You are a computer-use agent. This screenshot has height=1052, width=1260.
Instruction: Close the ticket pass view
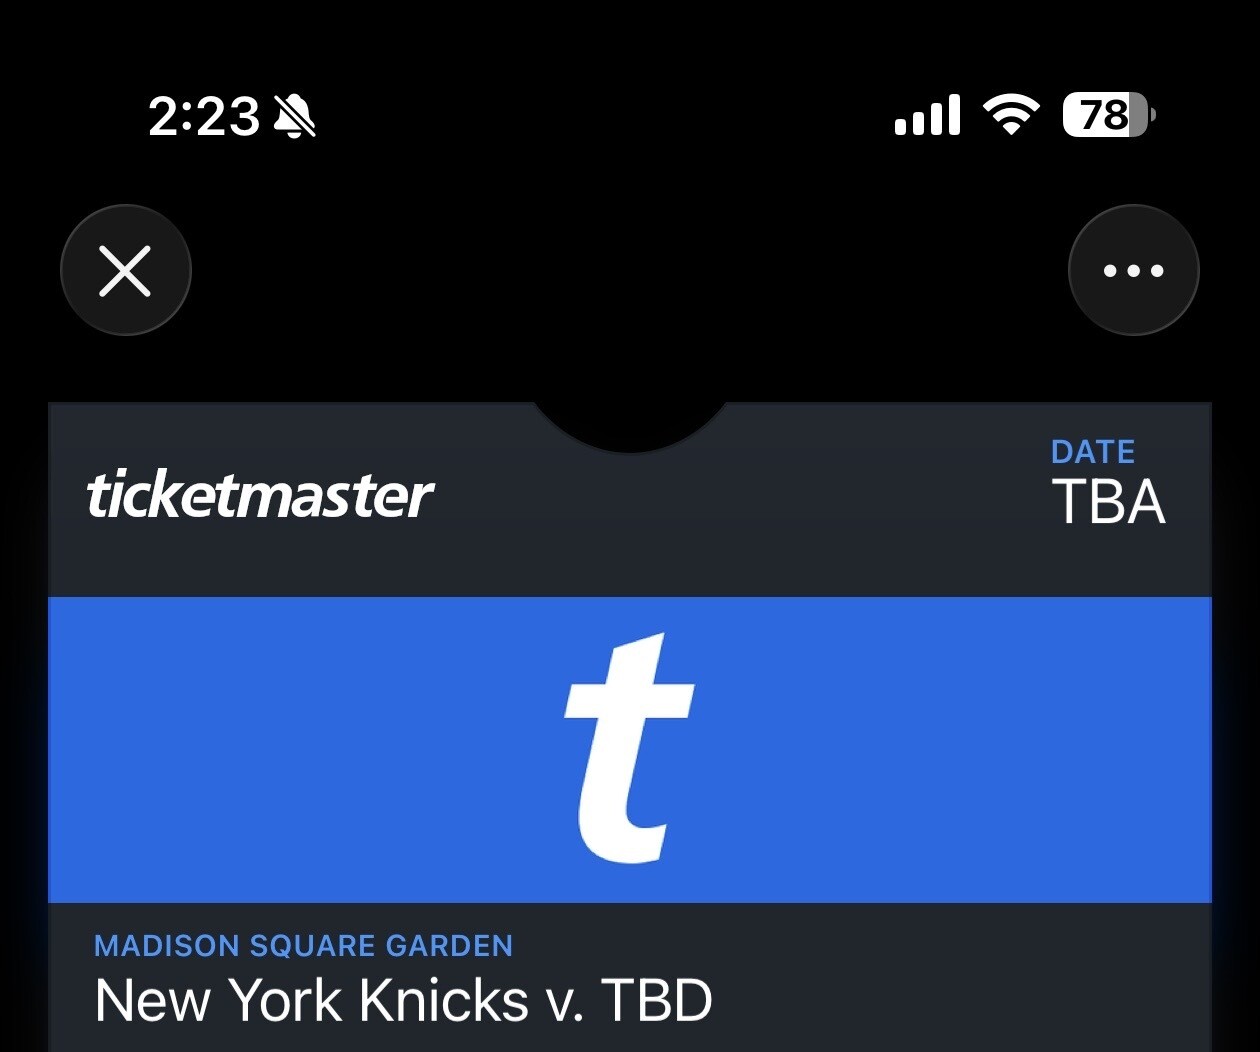click(x=125, y=270)
